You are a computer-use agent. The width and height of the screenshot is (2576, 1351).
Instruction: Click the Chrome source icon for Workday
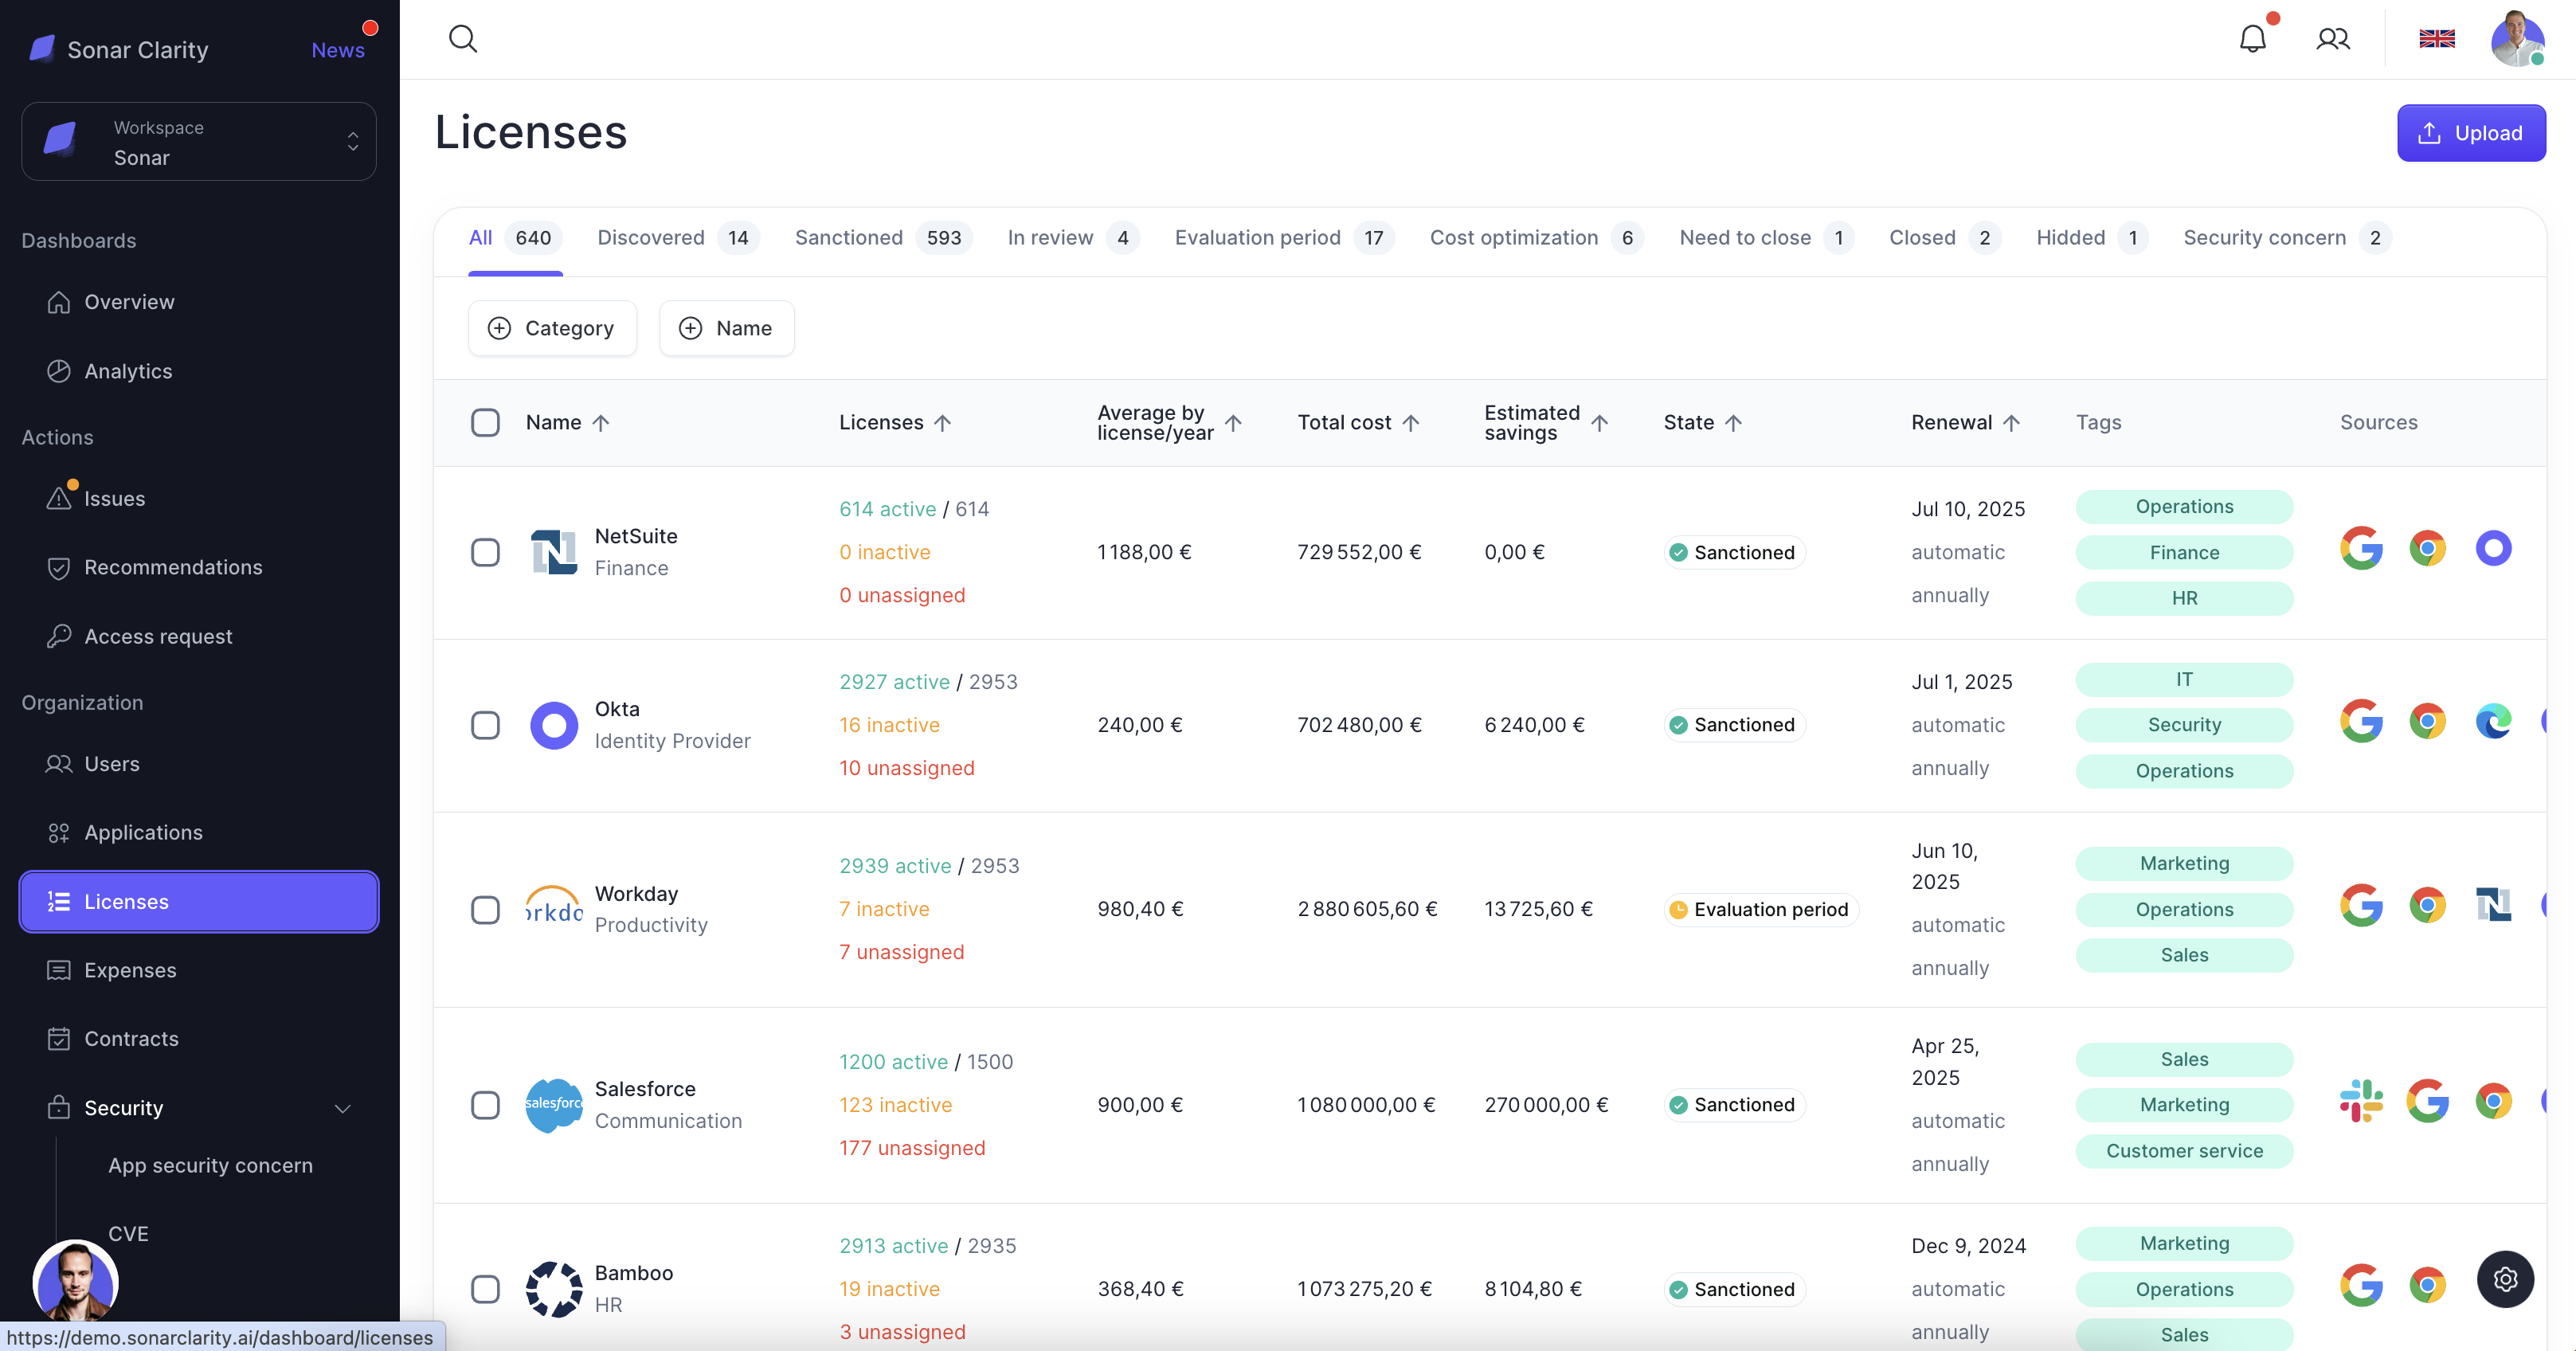pyautogui.click(x=2427, y=905)
